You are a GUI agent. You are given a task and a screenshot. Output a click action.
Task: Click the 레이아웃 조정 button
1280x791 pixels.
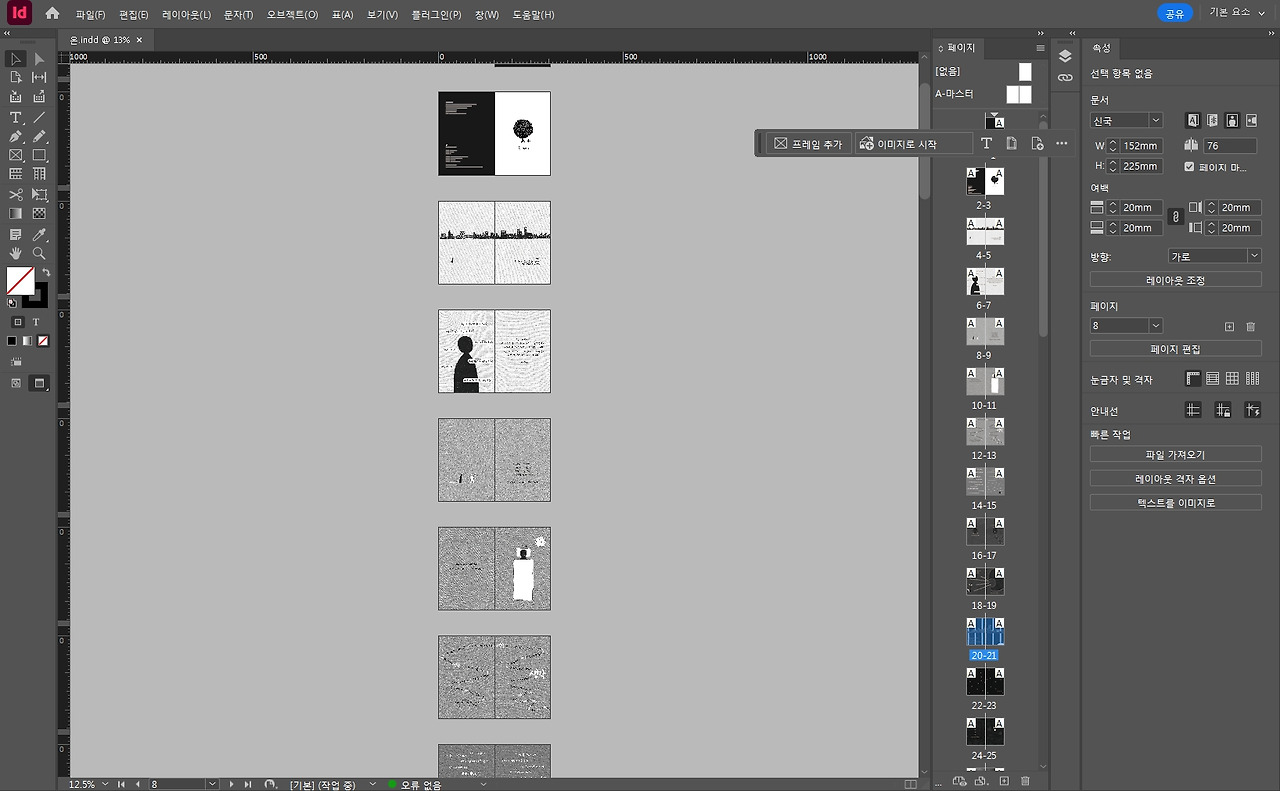click(1176, 281)
